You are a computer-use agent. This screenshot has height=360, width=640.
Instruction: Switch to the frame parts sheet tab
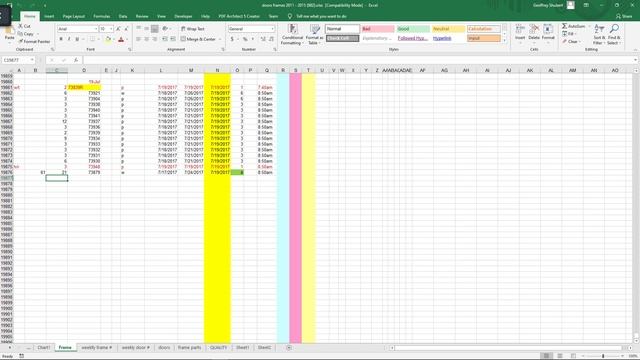[x=189, y=348]
